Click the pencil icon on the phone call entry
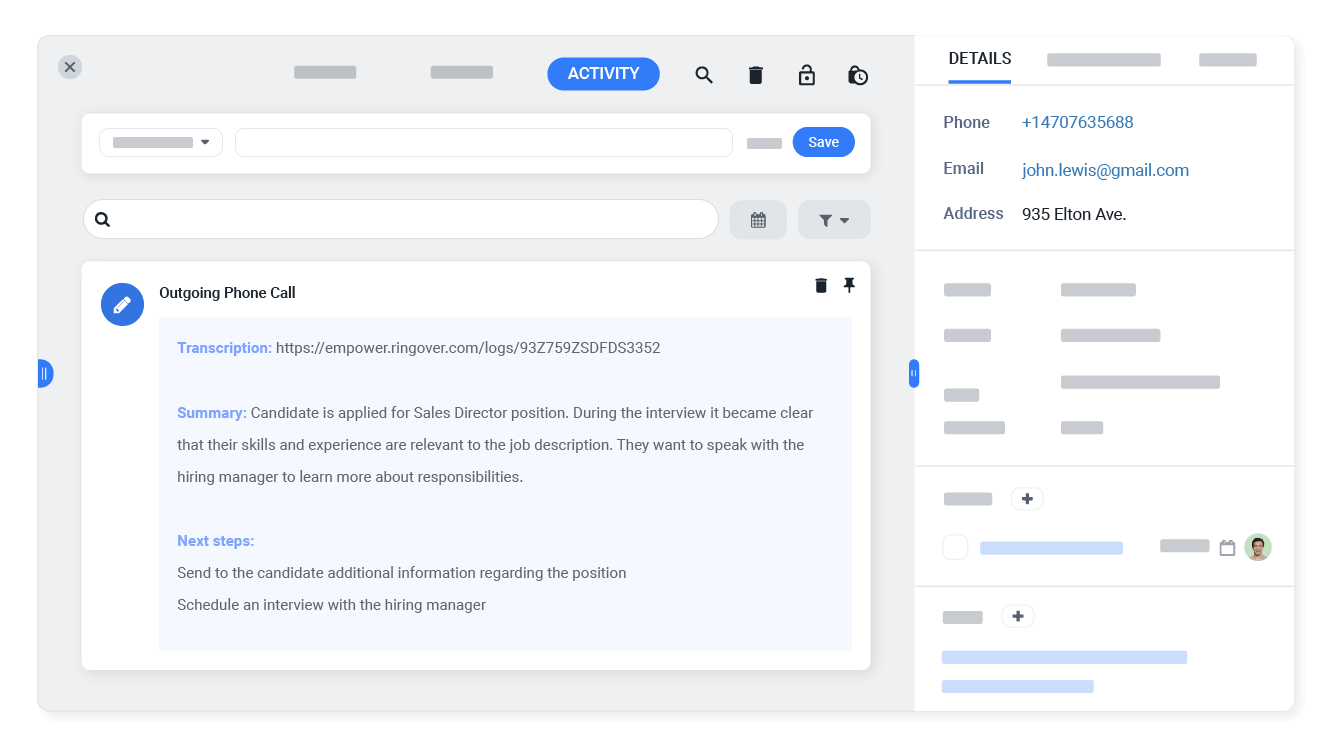1332x747 pixels. pyautogui.click(x=122, y=304)
